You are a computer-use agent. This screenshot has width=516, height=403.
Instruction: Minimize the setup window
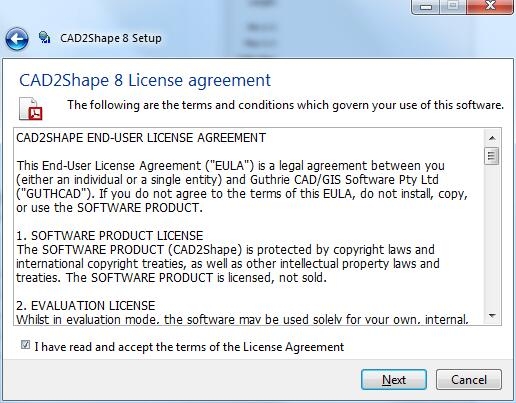(x=426, y=6)
